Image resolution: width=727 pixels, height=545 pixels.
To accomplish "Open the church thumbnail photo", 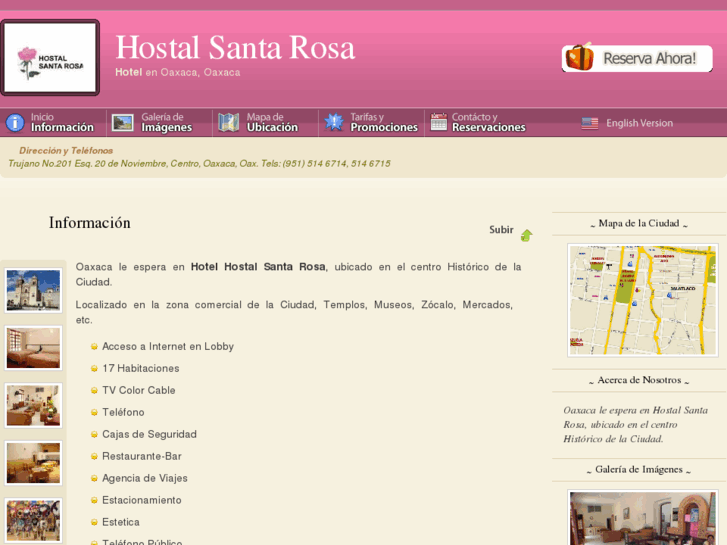I will coord(33,290).
